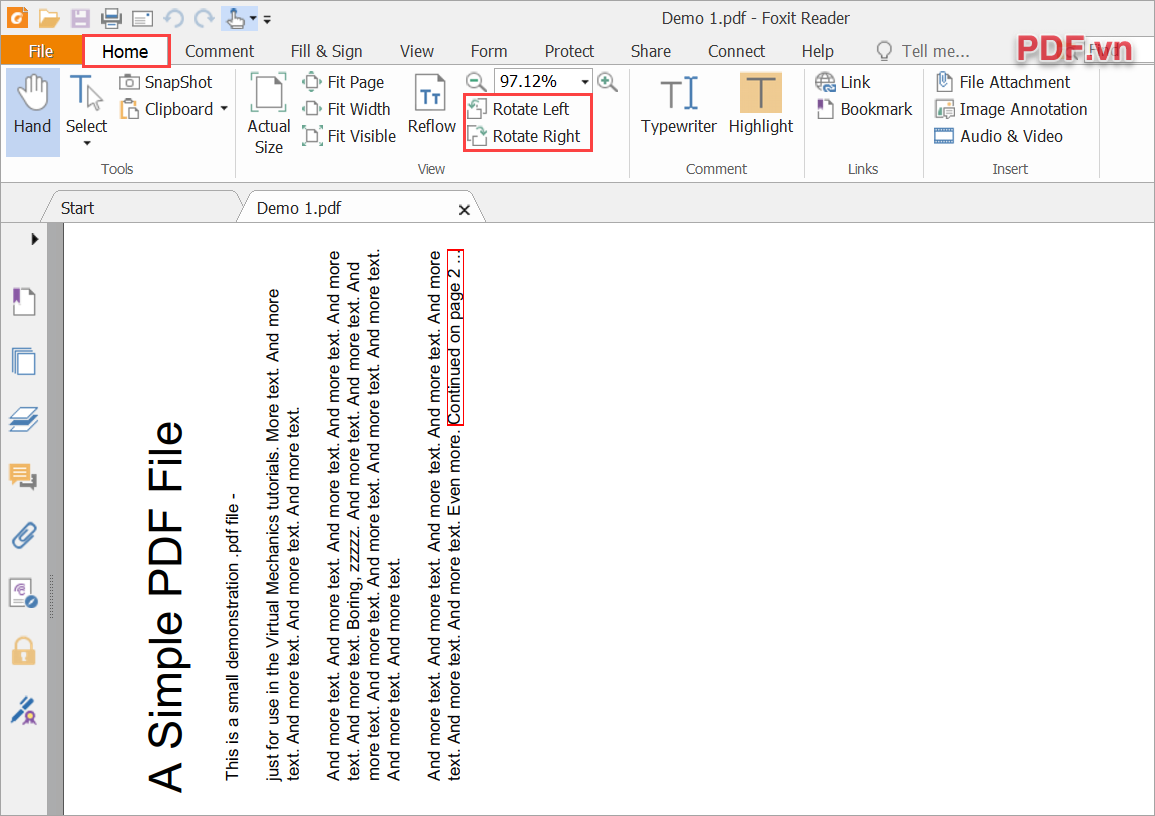Open the View ribbon tab
Image resolution: width=1155 pixels, height=816 pixels.
point(416,52)
